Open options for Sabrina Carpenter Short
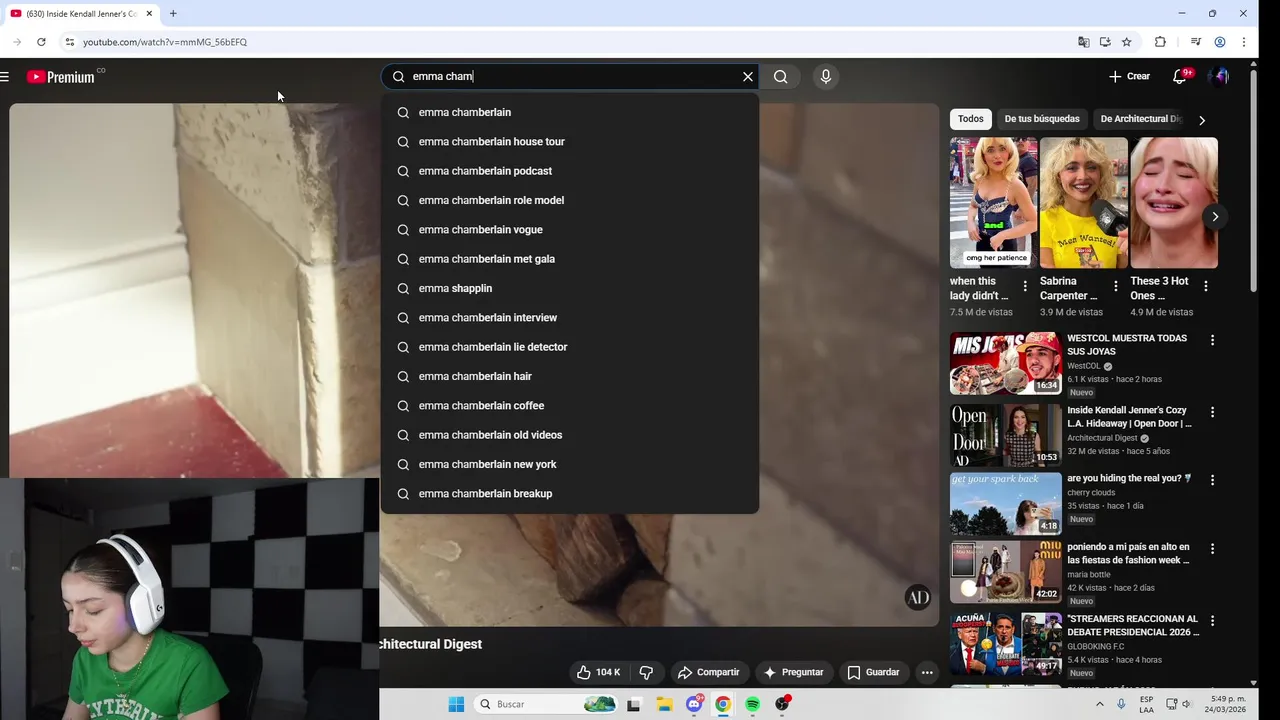This screenshot has width=1280, height=720. [x=1115, y=286]
